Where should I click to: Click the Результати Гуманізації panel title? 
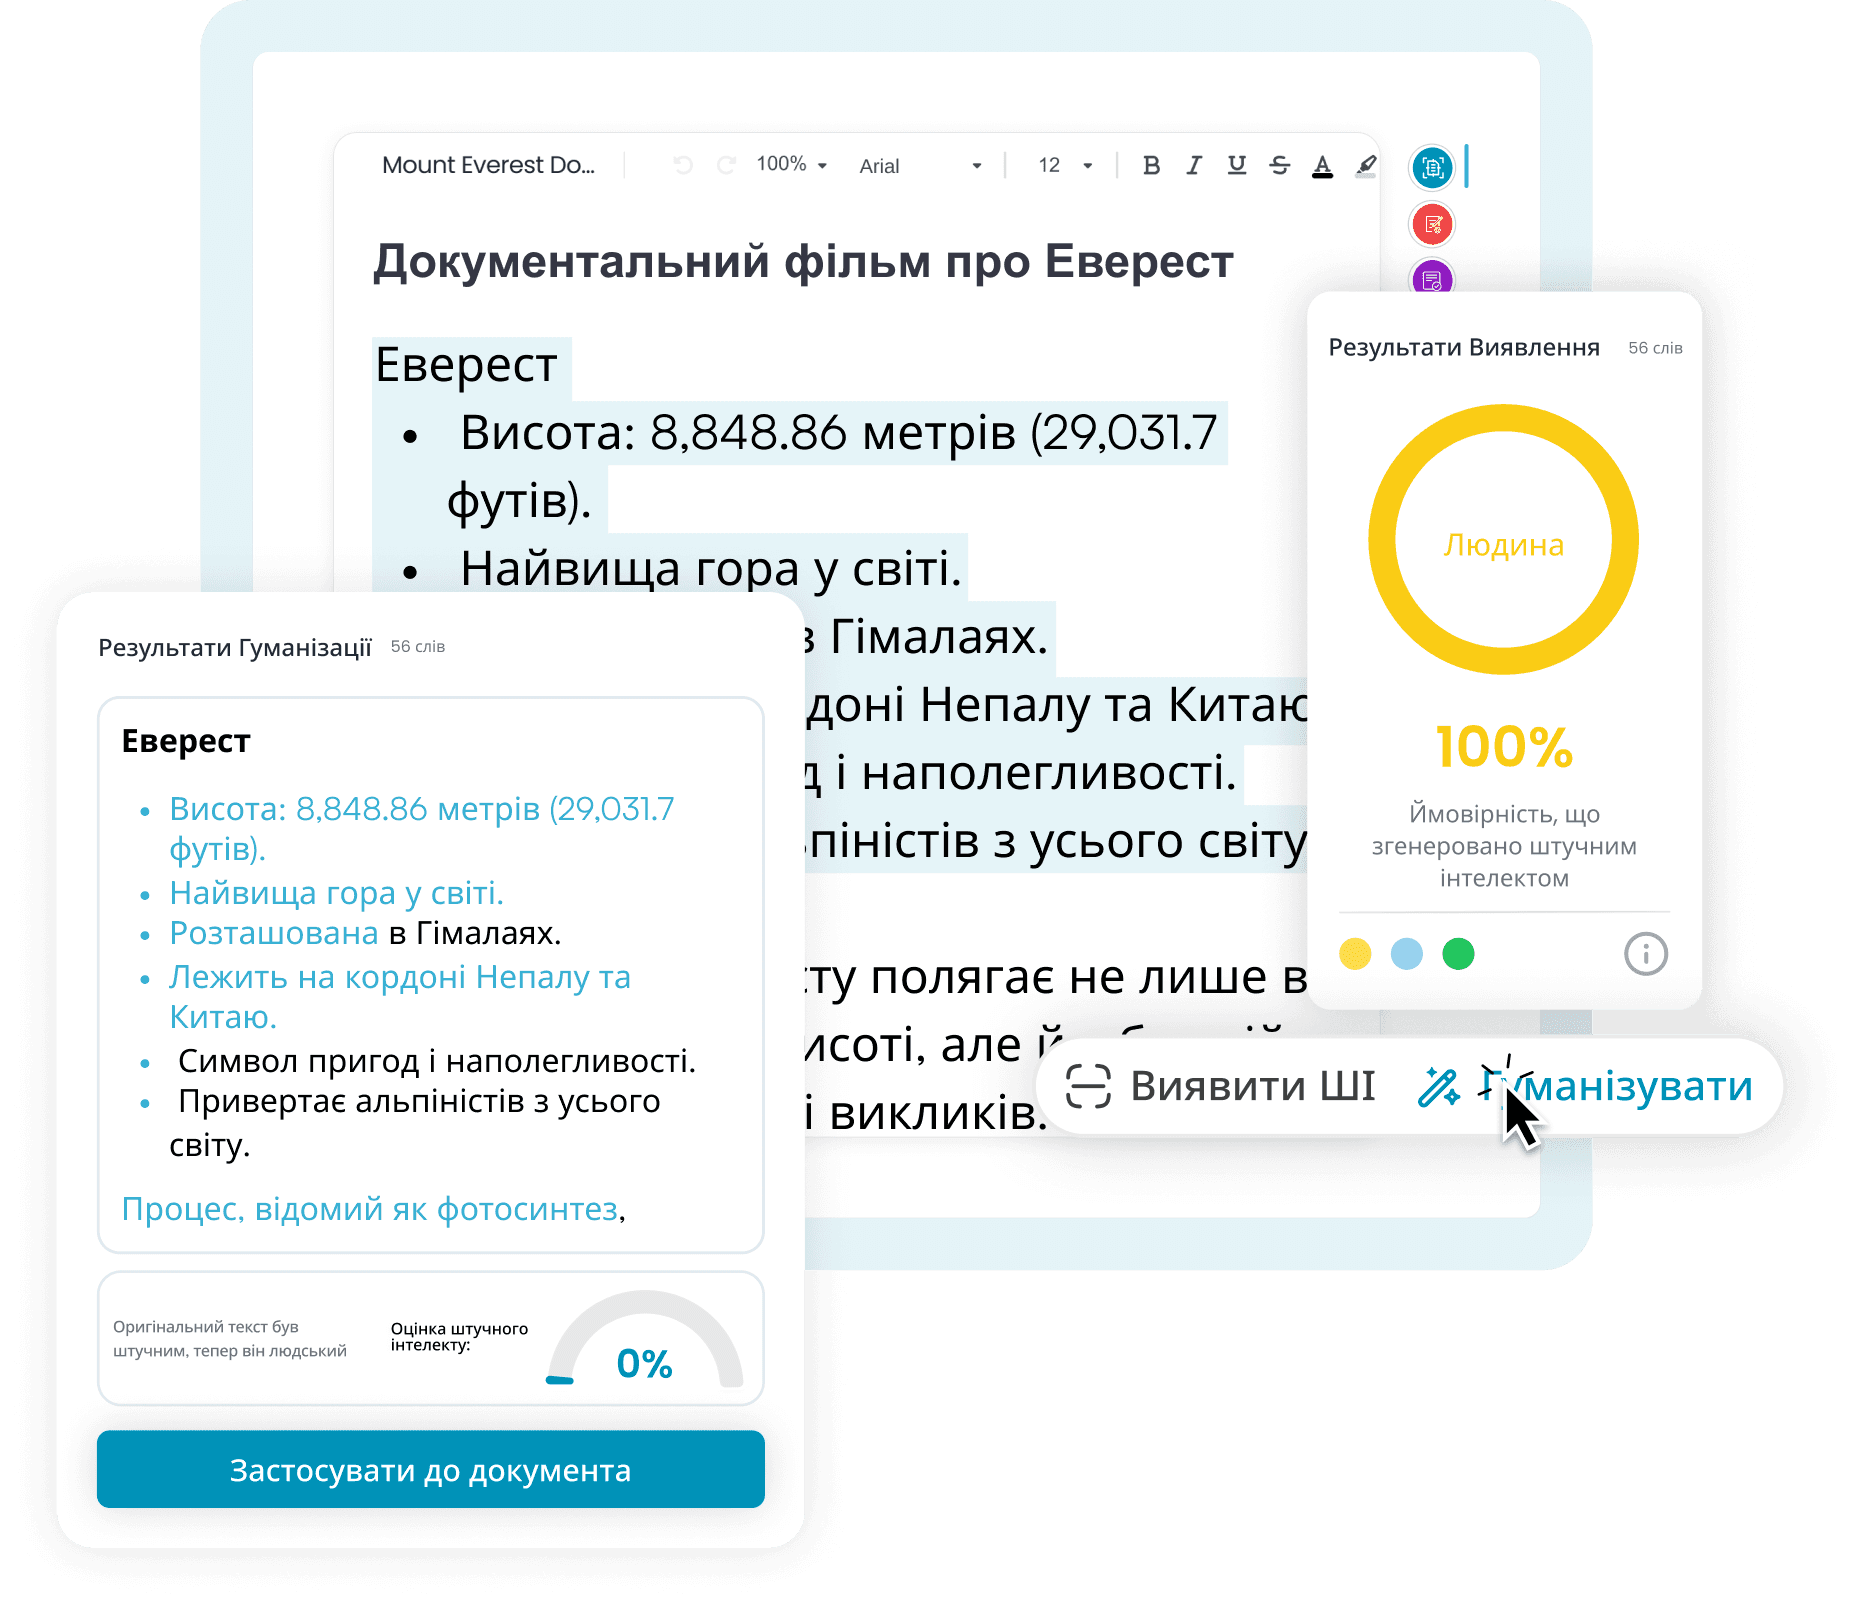(235, 648)
